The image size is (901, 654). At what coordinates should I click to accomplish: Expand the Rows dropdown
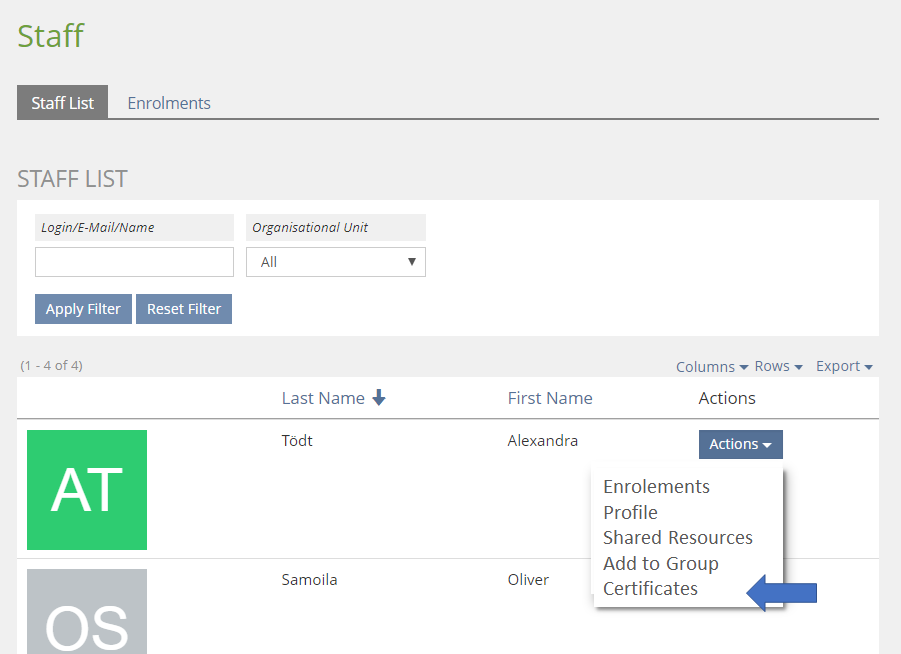click(779, 367)
